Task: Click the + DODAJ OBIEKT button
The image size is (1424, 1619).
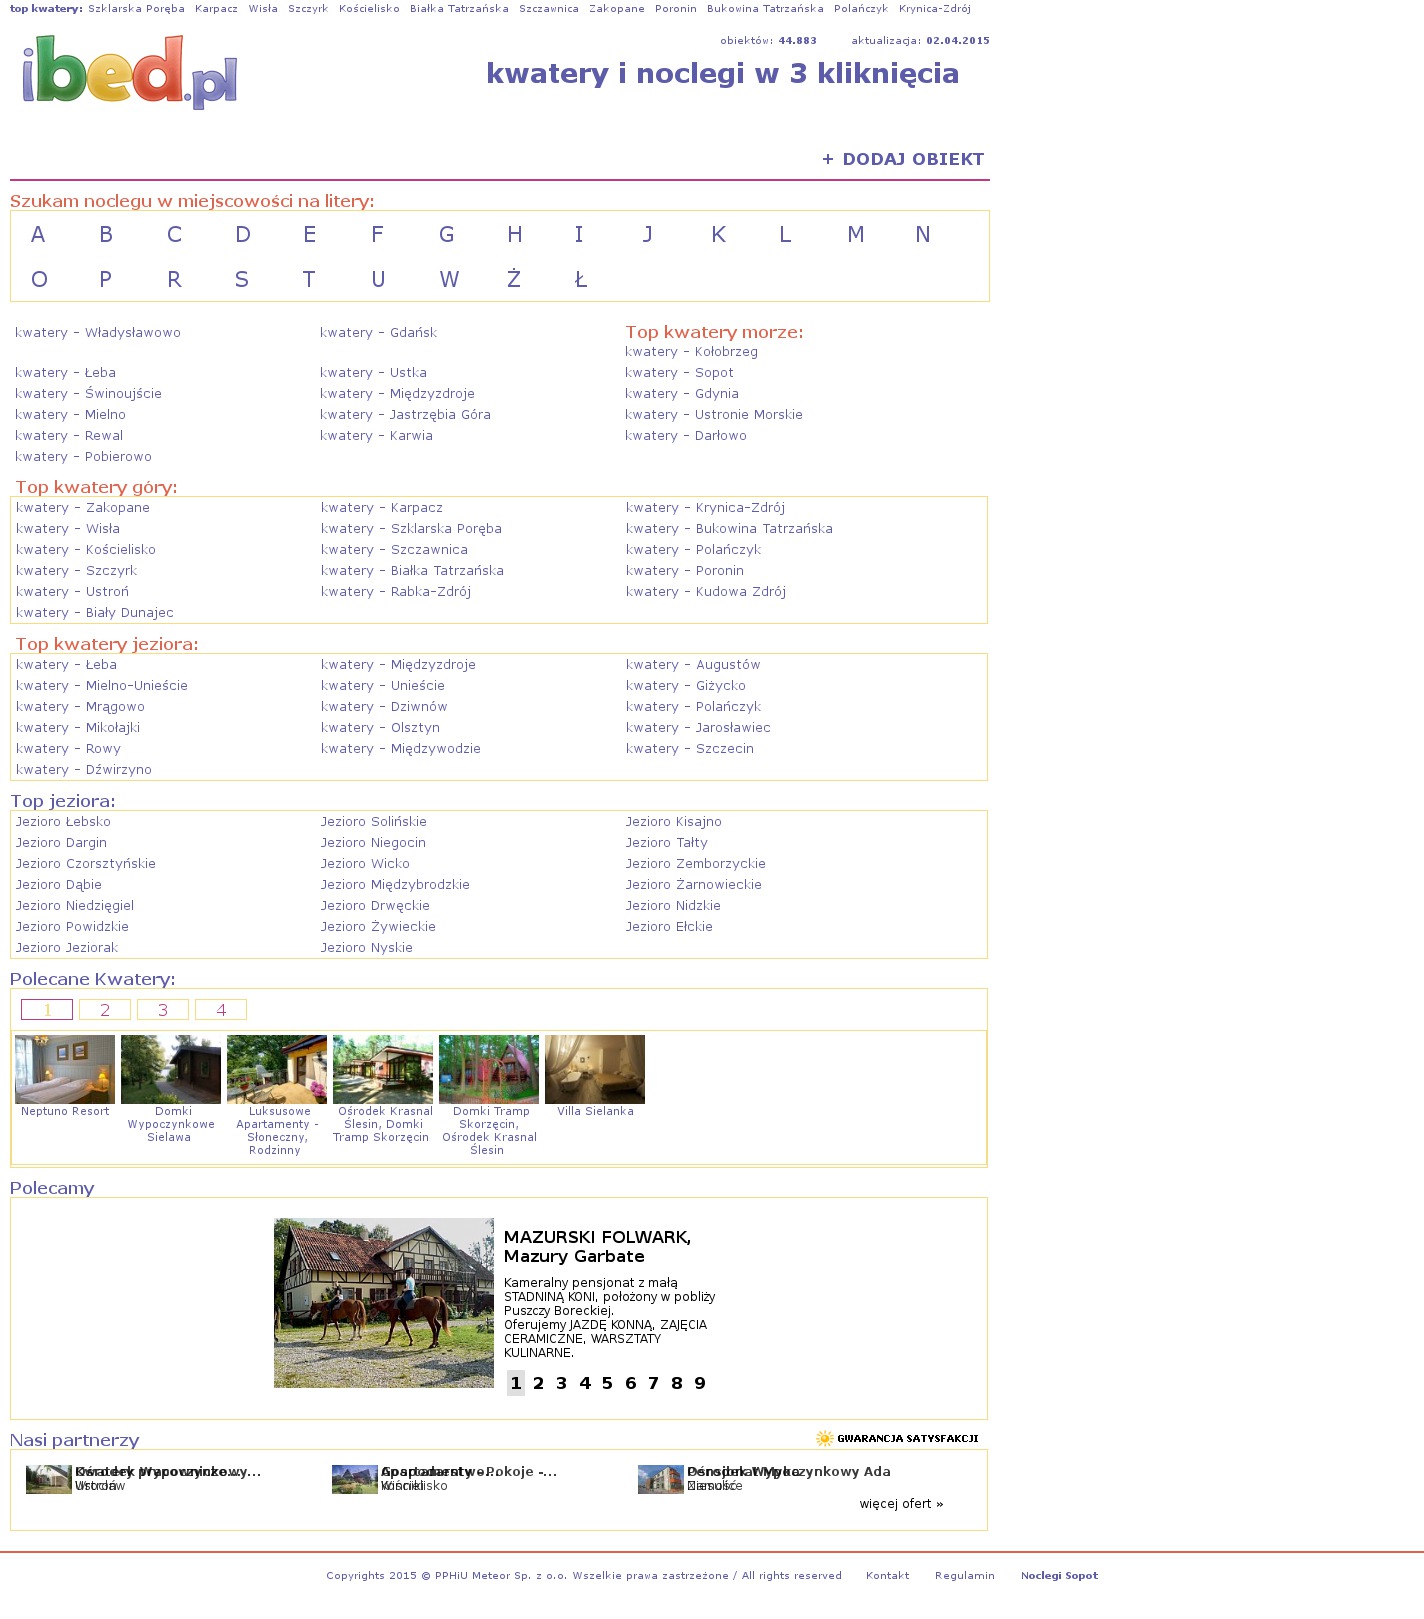Action: [903, 159]
